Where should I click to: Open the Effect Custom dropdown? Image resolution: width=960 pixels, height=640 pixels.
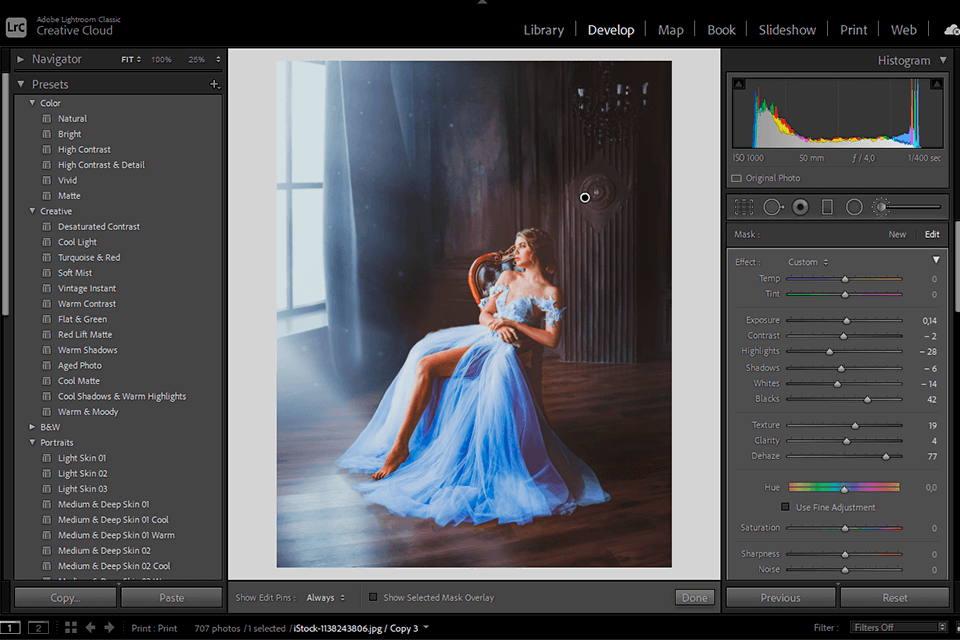(x=808, y=262)
